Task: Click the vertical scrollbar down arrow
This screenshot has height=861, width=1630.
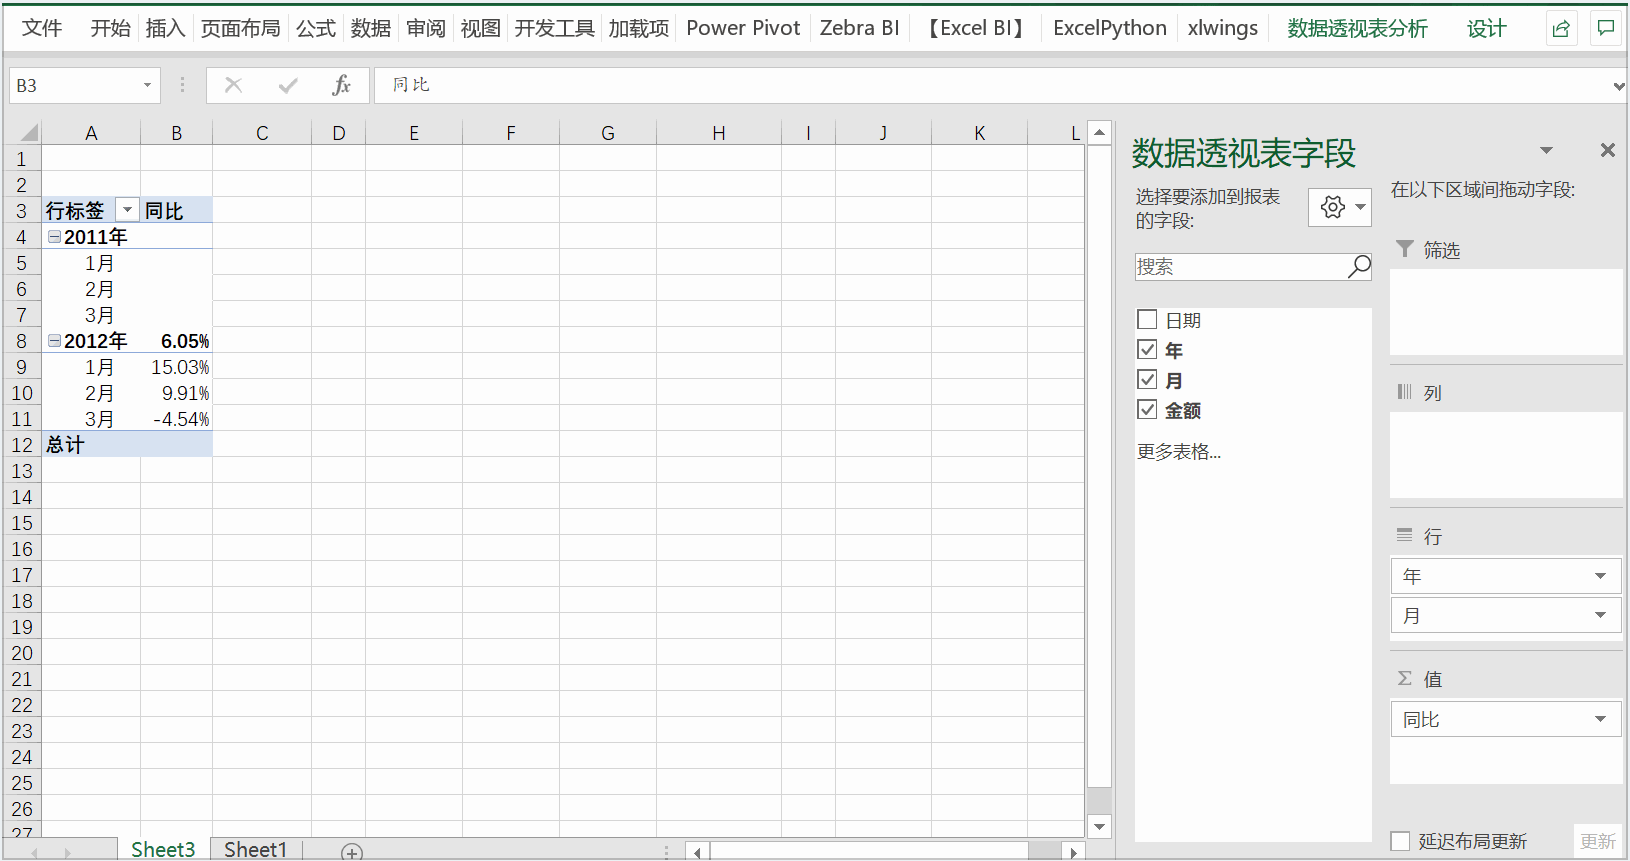Action: [1099, 826]
